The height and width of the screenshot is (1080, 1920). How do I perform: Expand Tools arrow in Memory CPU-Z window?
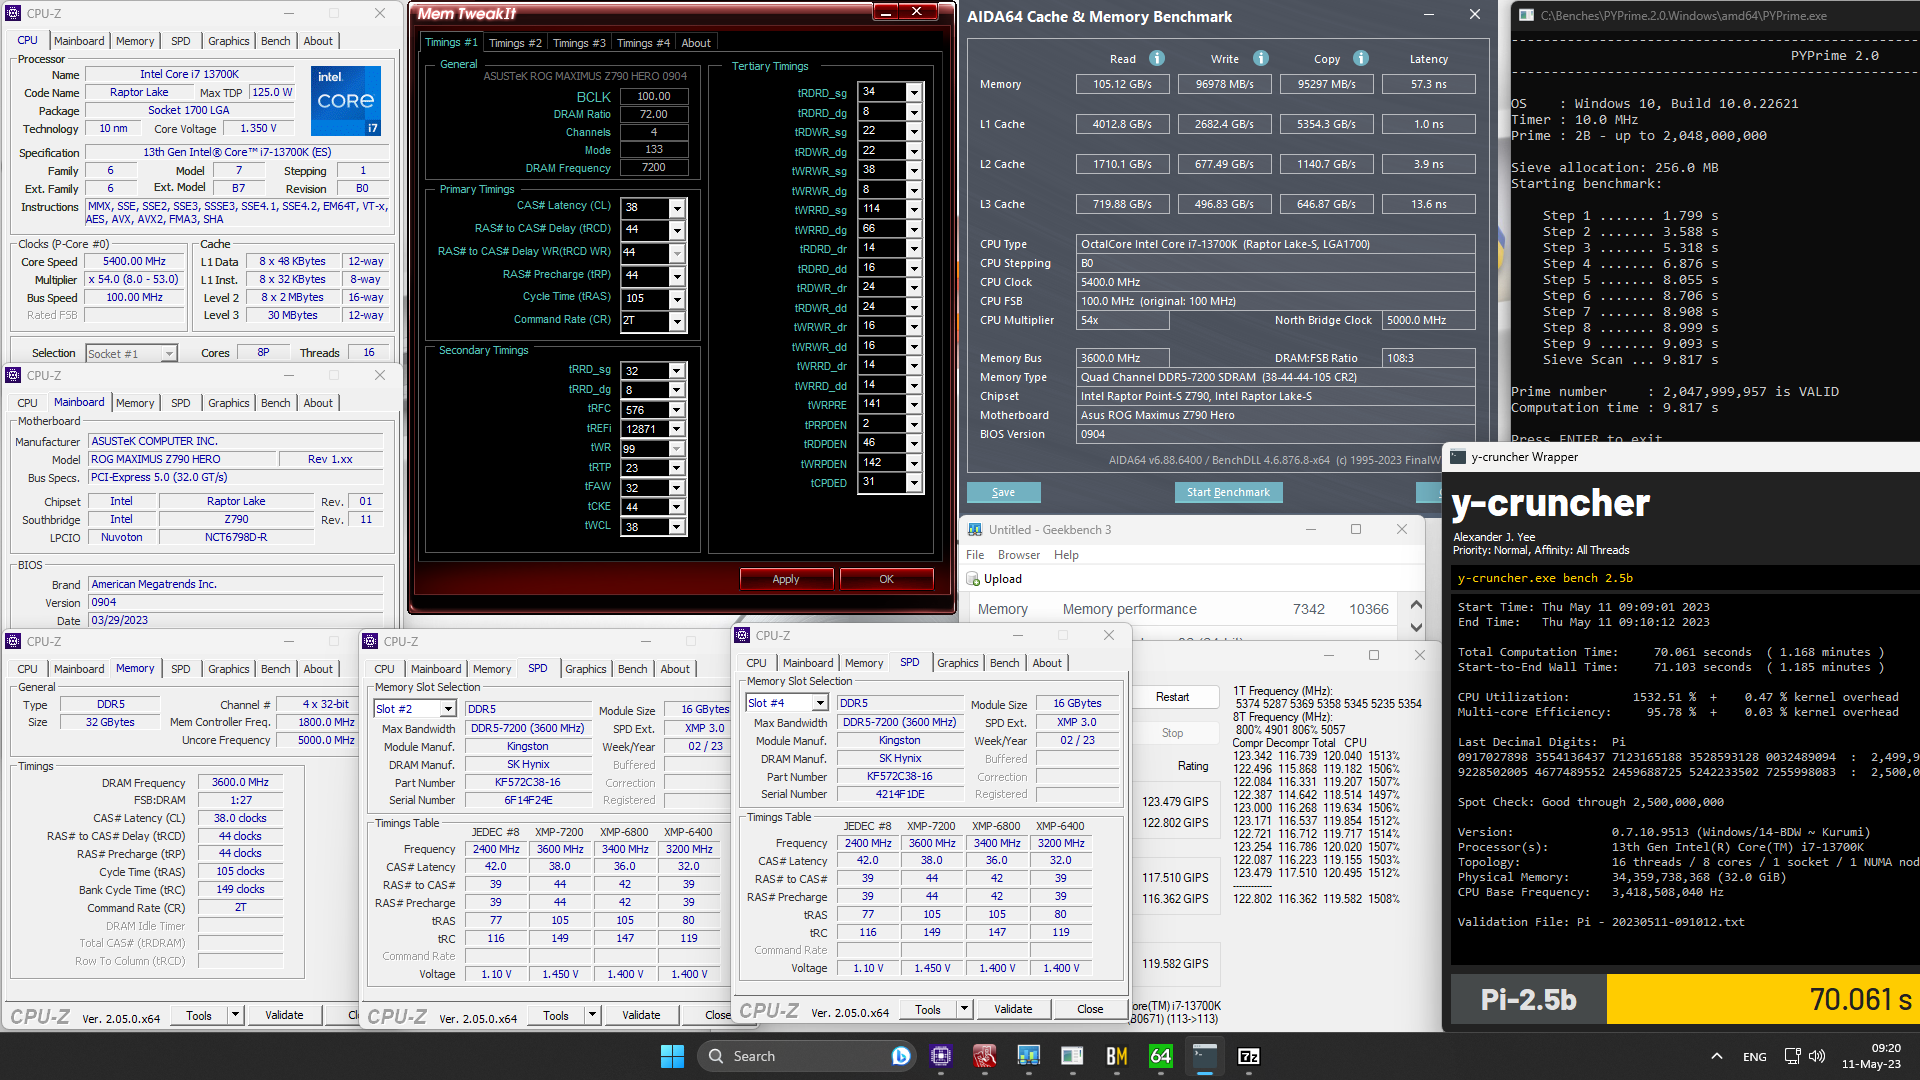tap(235, 1015)
